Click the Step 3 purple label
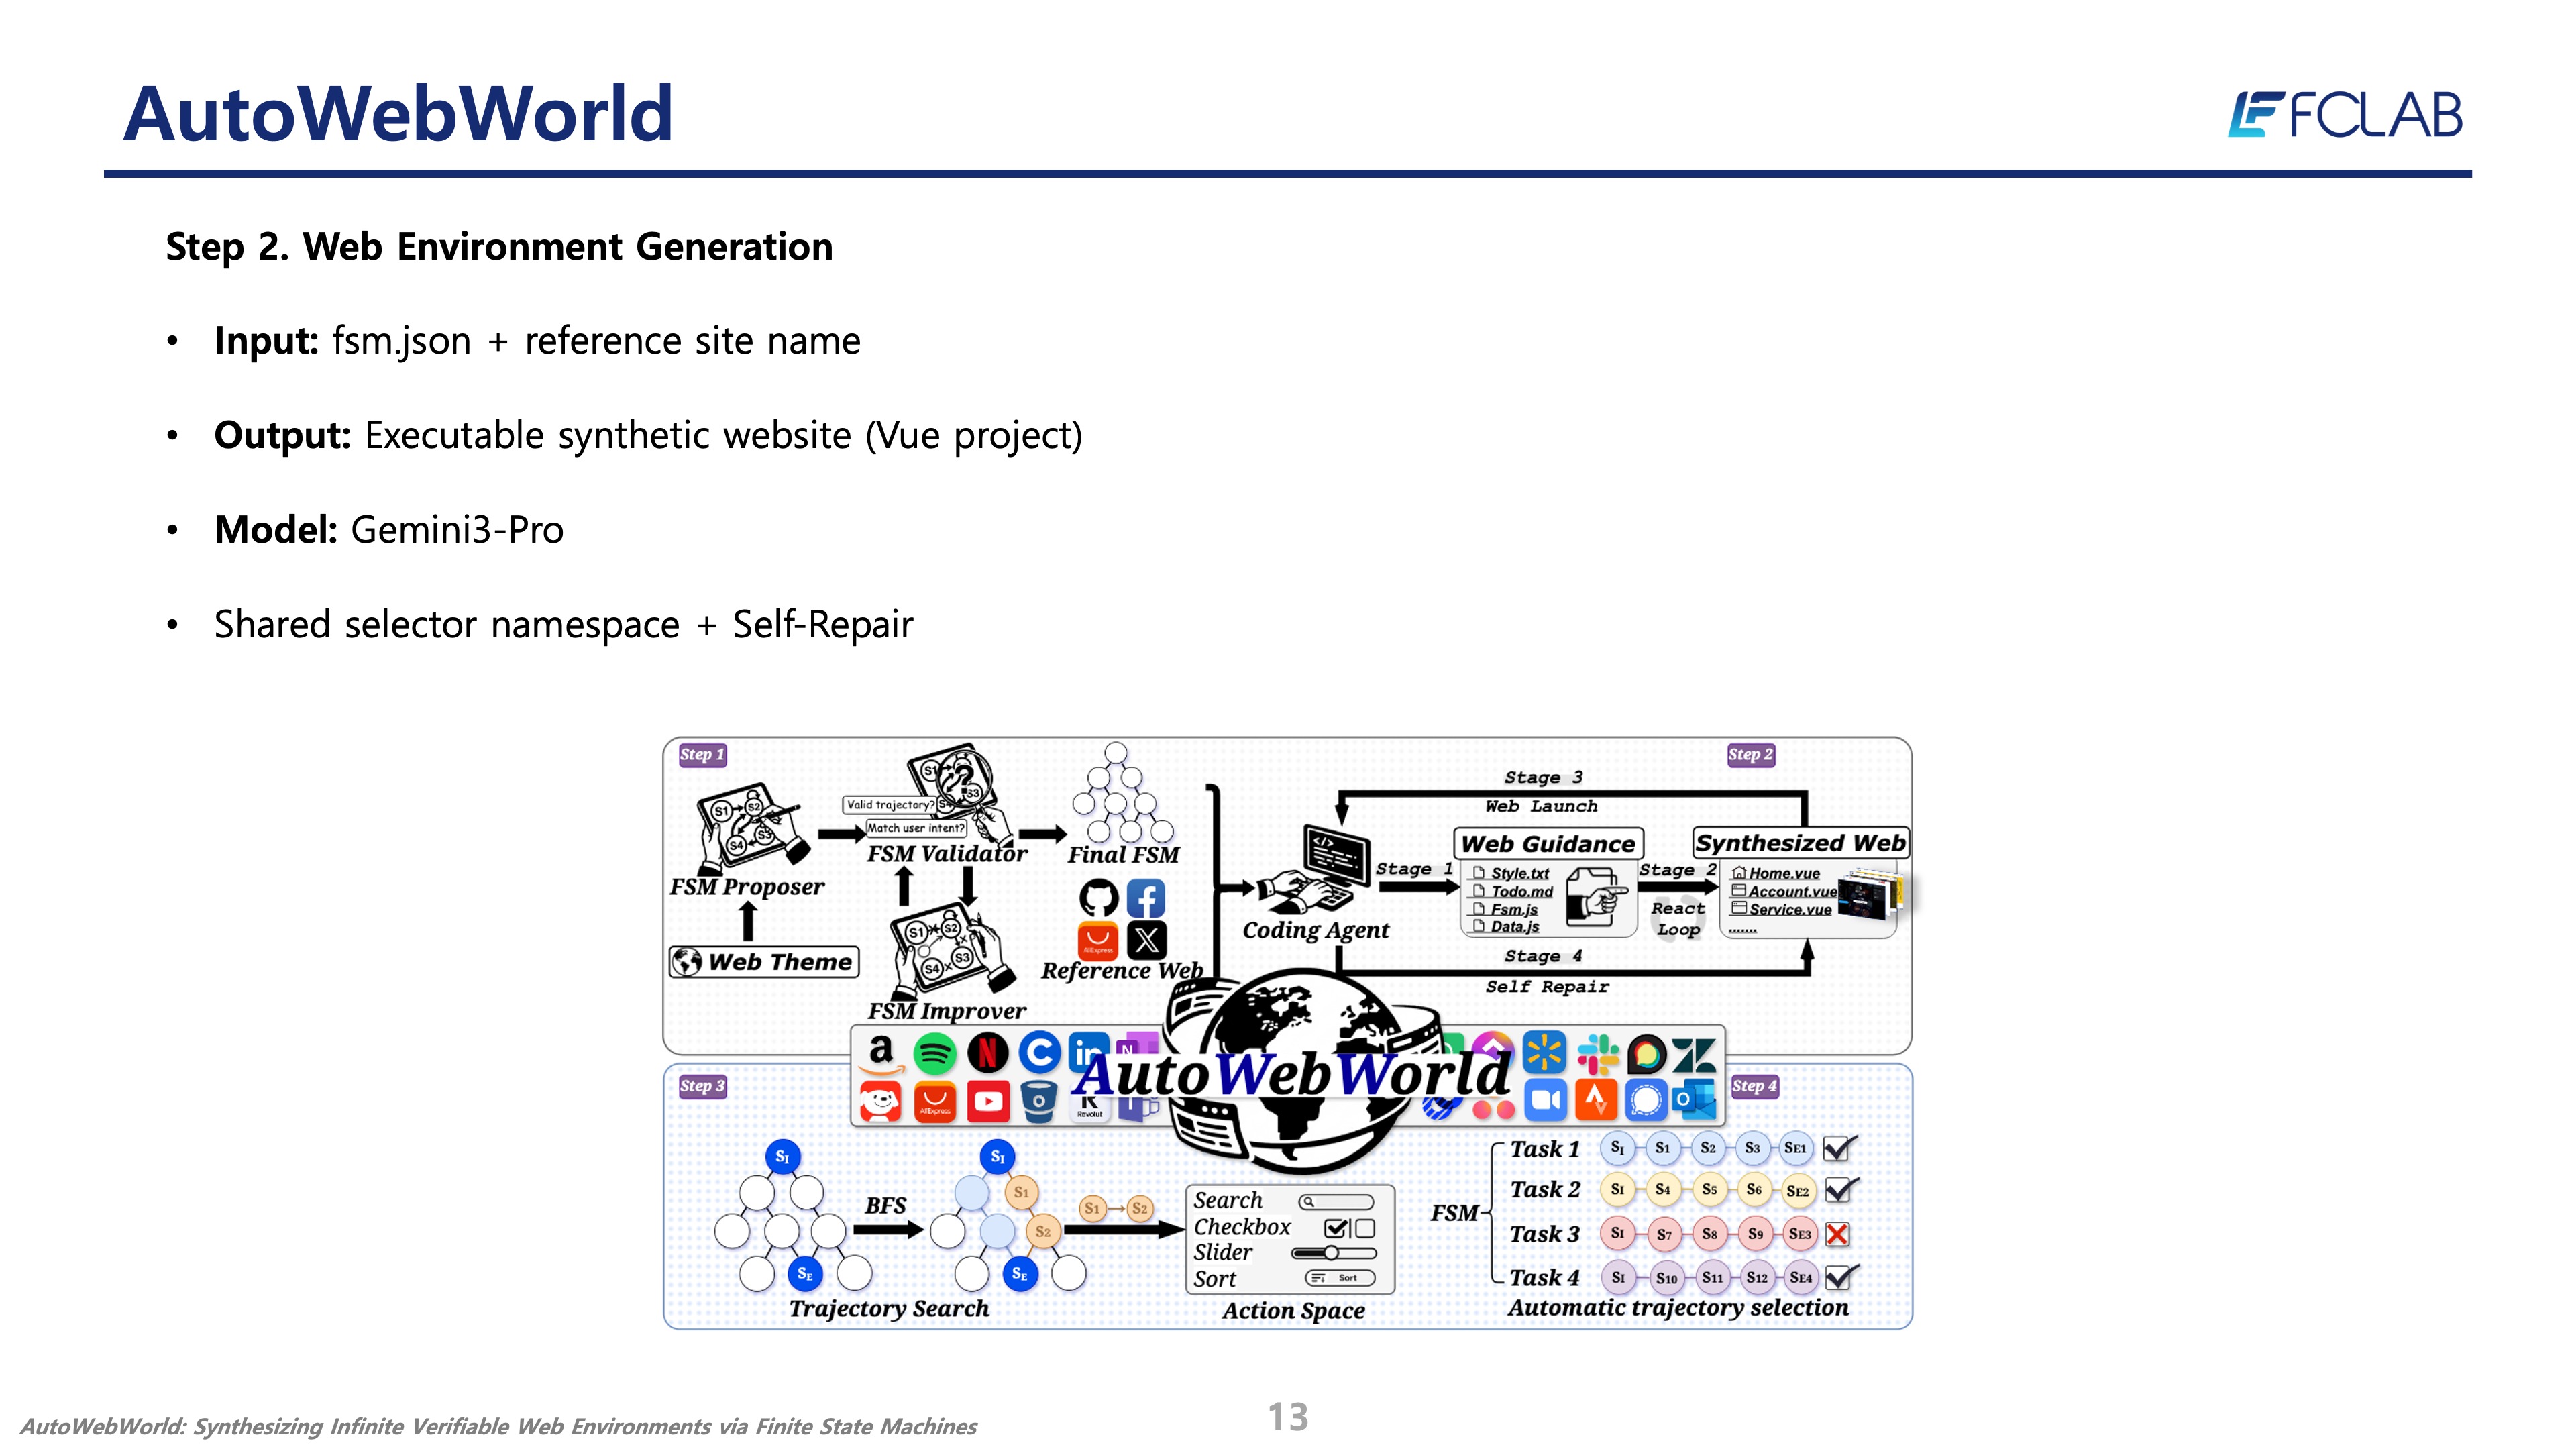Image resolution: width=2576 pixels, height=1449 pixels. tap(702, 1086)
